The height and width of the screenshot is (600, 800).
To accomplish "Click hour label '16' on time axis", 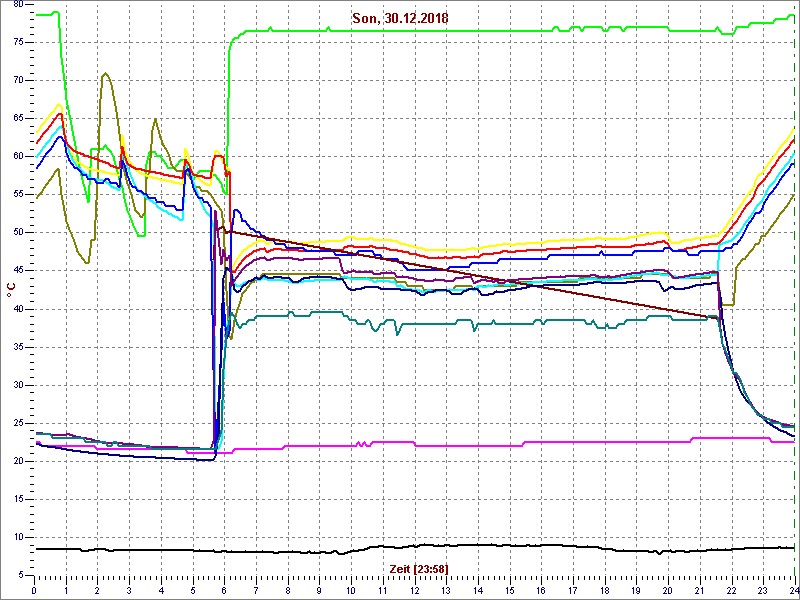I will [541, 590].
